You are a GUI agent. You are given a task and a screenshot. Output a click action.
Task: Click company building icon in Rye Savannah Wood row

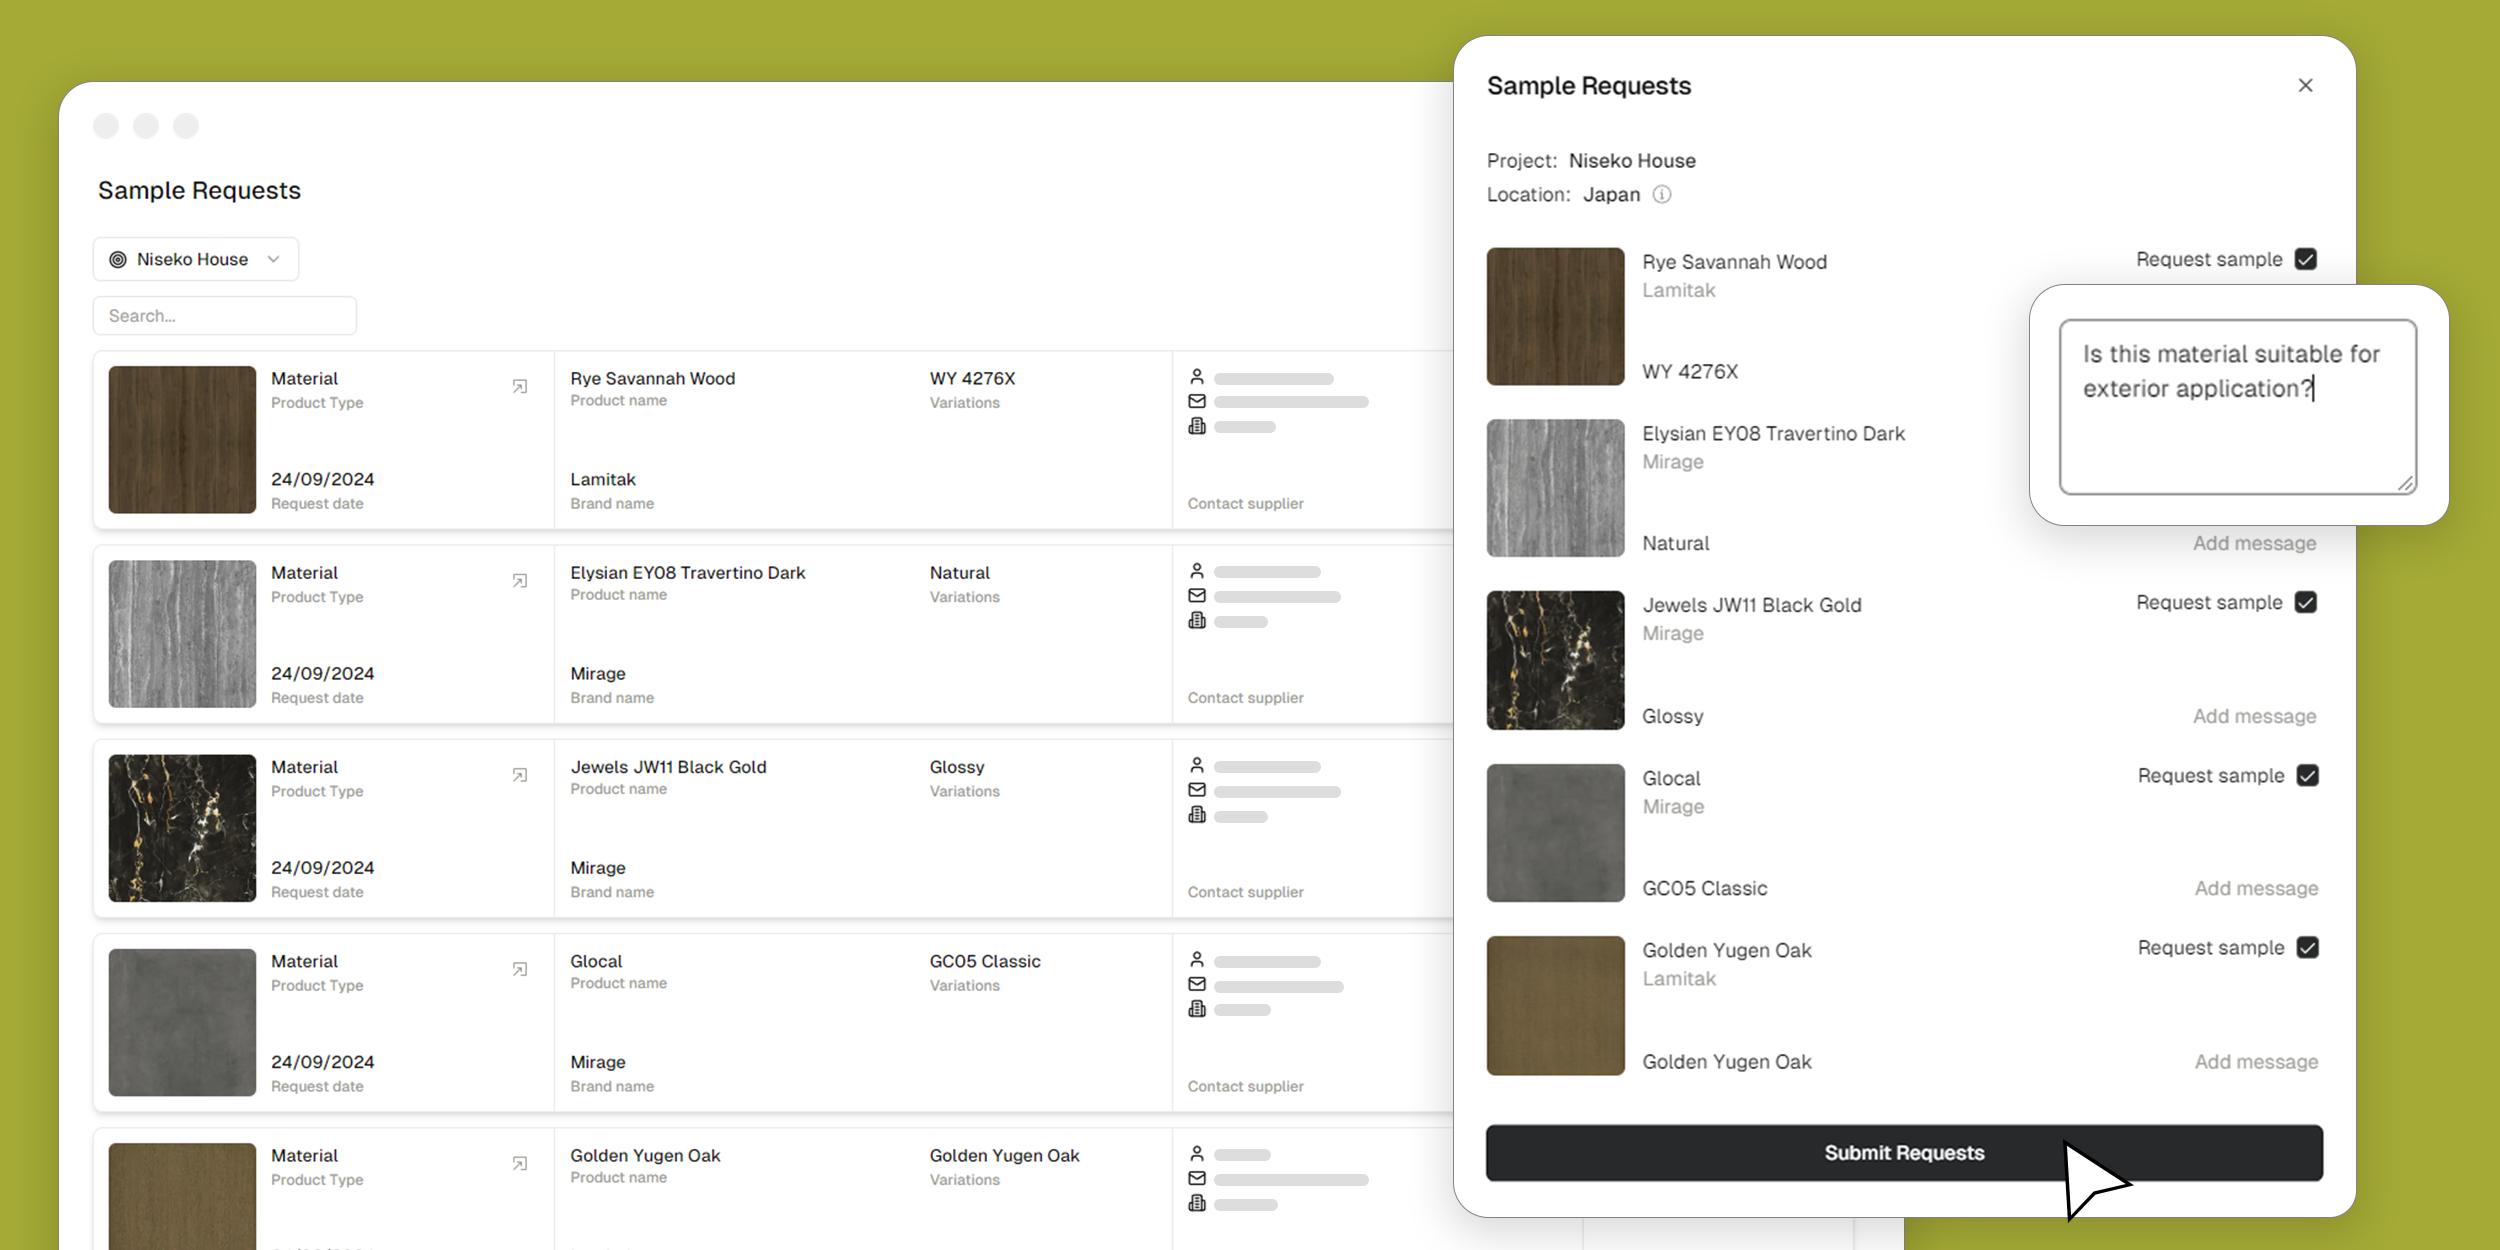(1197, 426)
